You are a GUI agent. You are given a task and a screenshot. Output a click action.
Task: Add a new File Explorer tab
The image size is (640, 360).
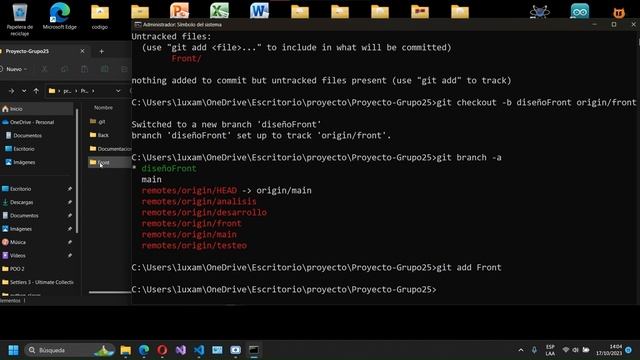[101, 51]
